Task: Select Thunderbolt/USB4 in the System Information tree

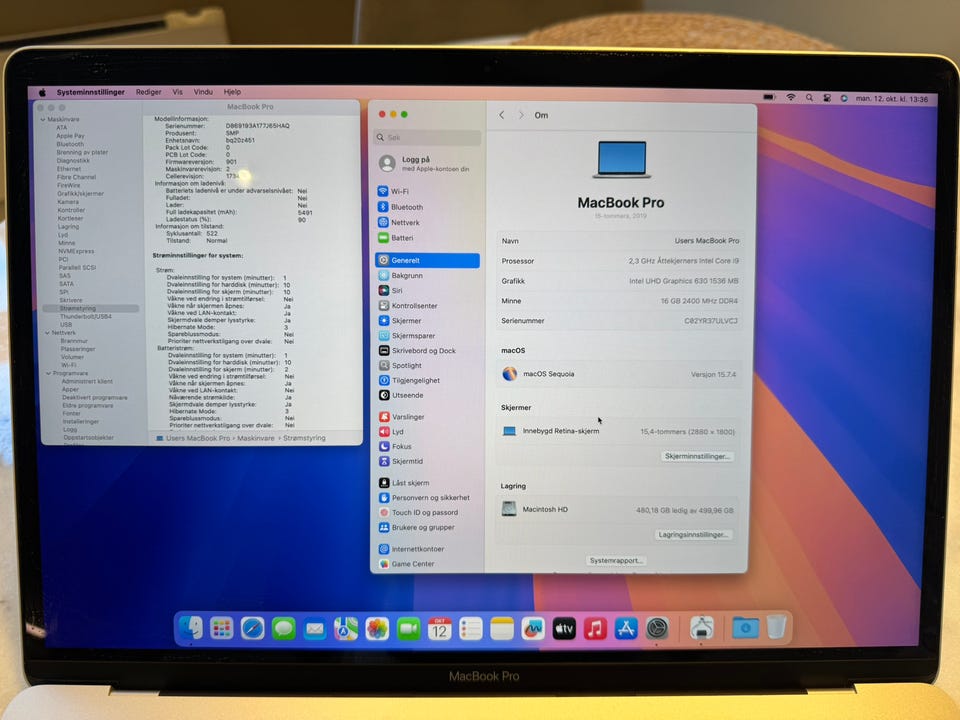Action: pos(86,317)
